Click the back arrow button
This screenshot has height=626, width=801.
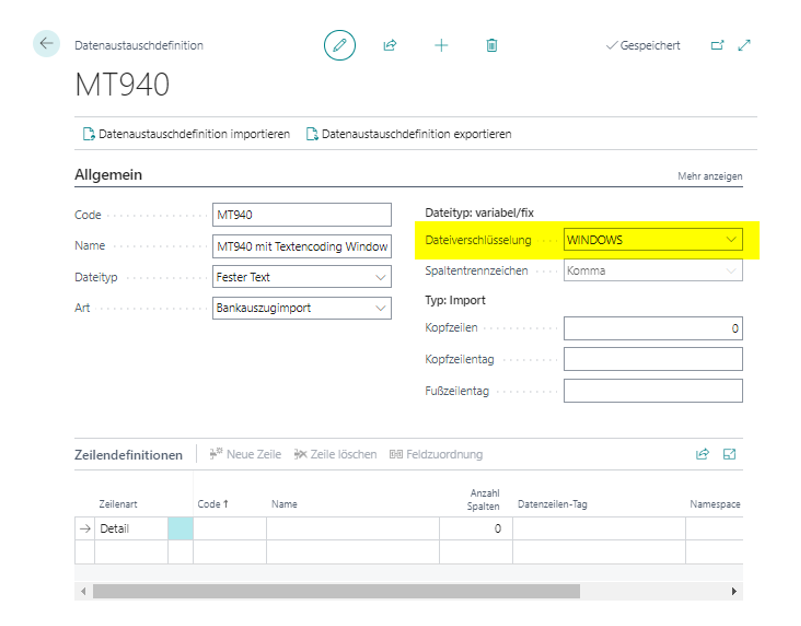click(x=46, y=45)
